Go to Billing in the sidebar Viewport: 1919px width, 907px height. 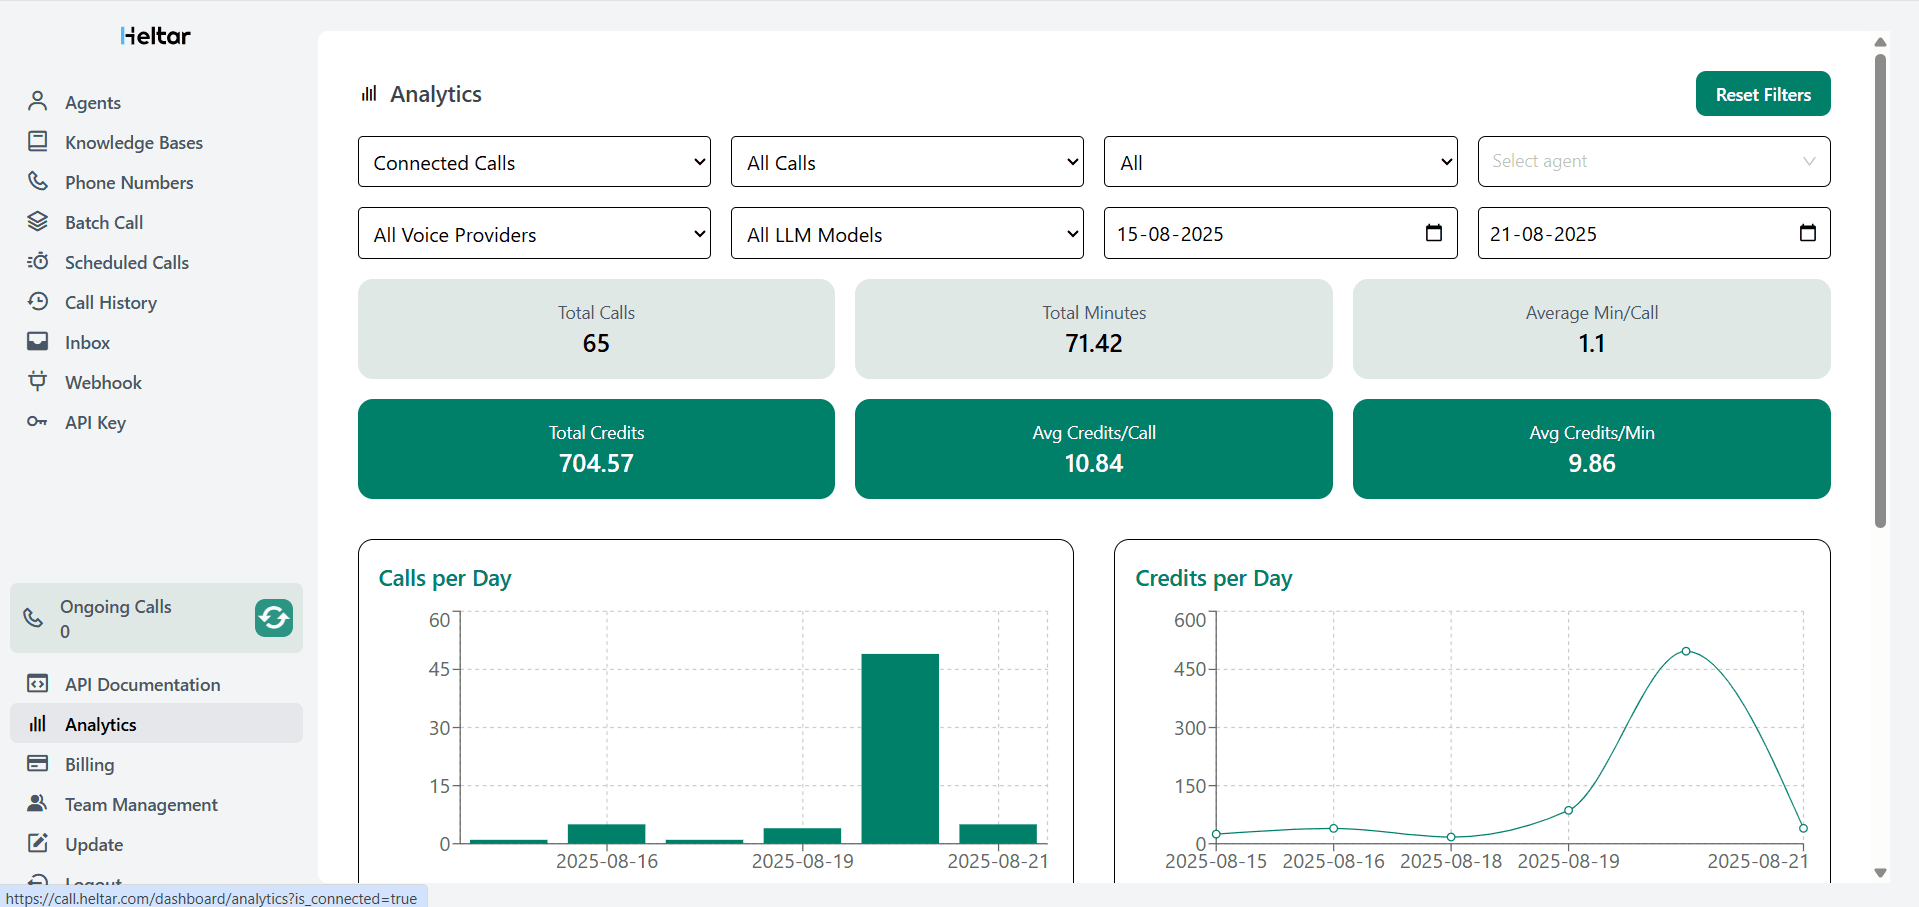(89, 764)
